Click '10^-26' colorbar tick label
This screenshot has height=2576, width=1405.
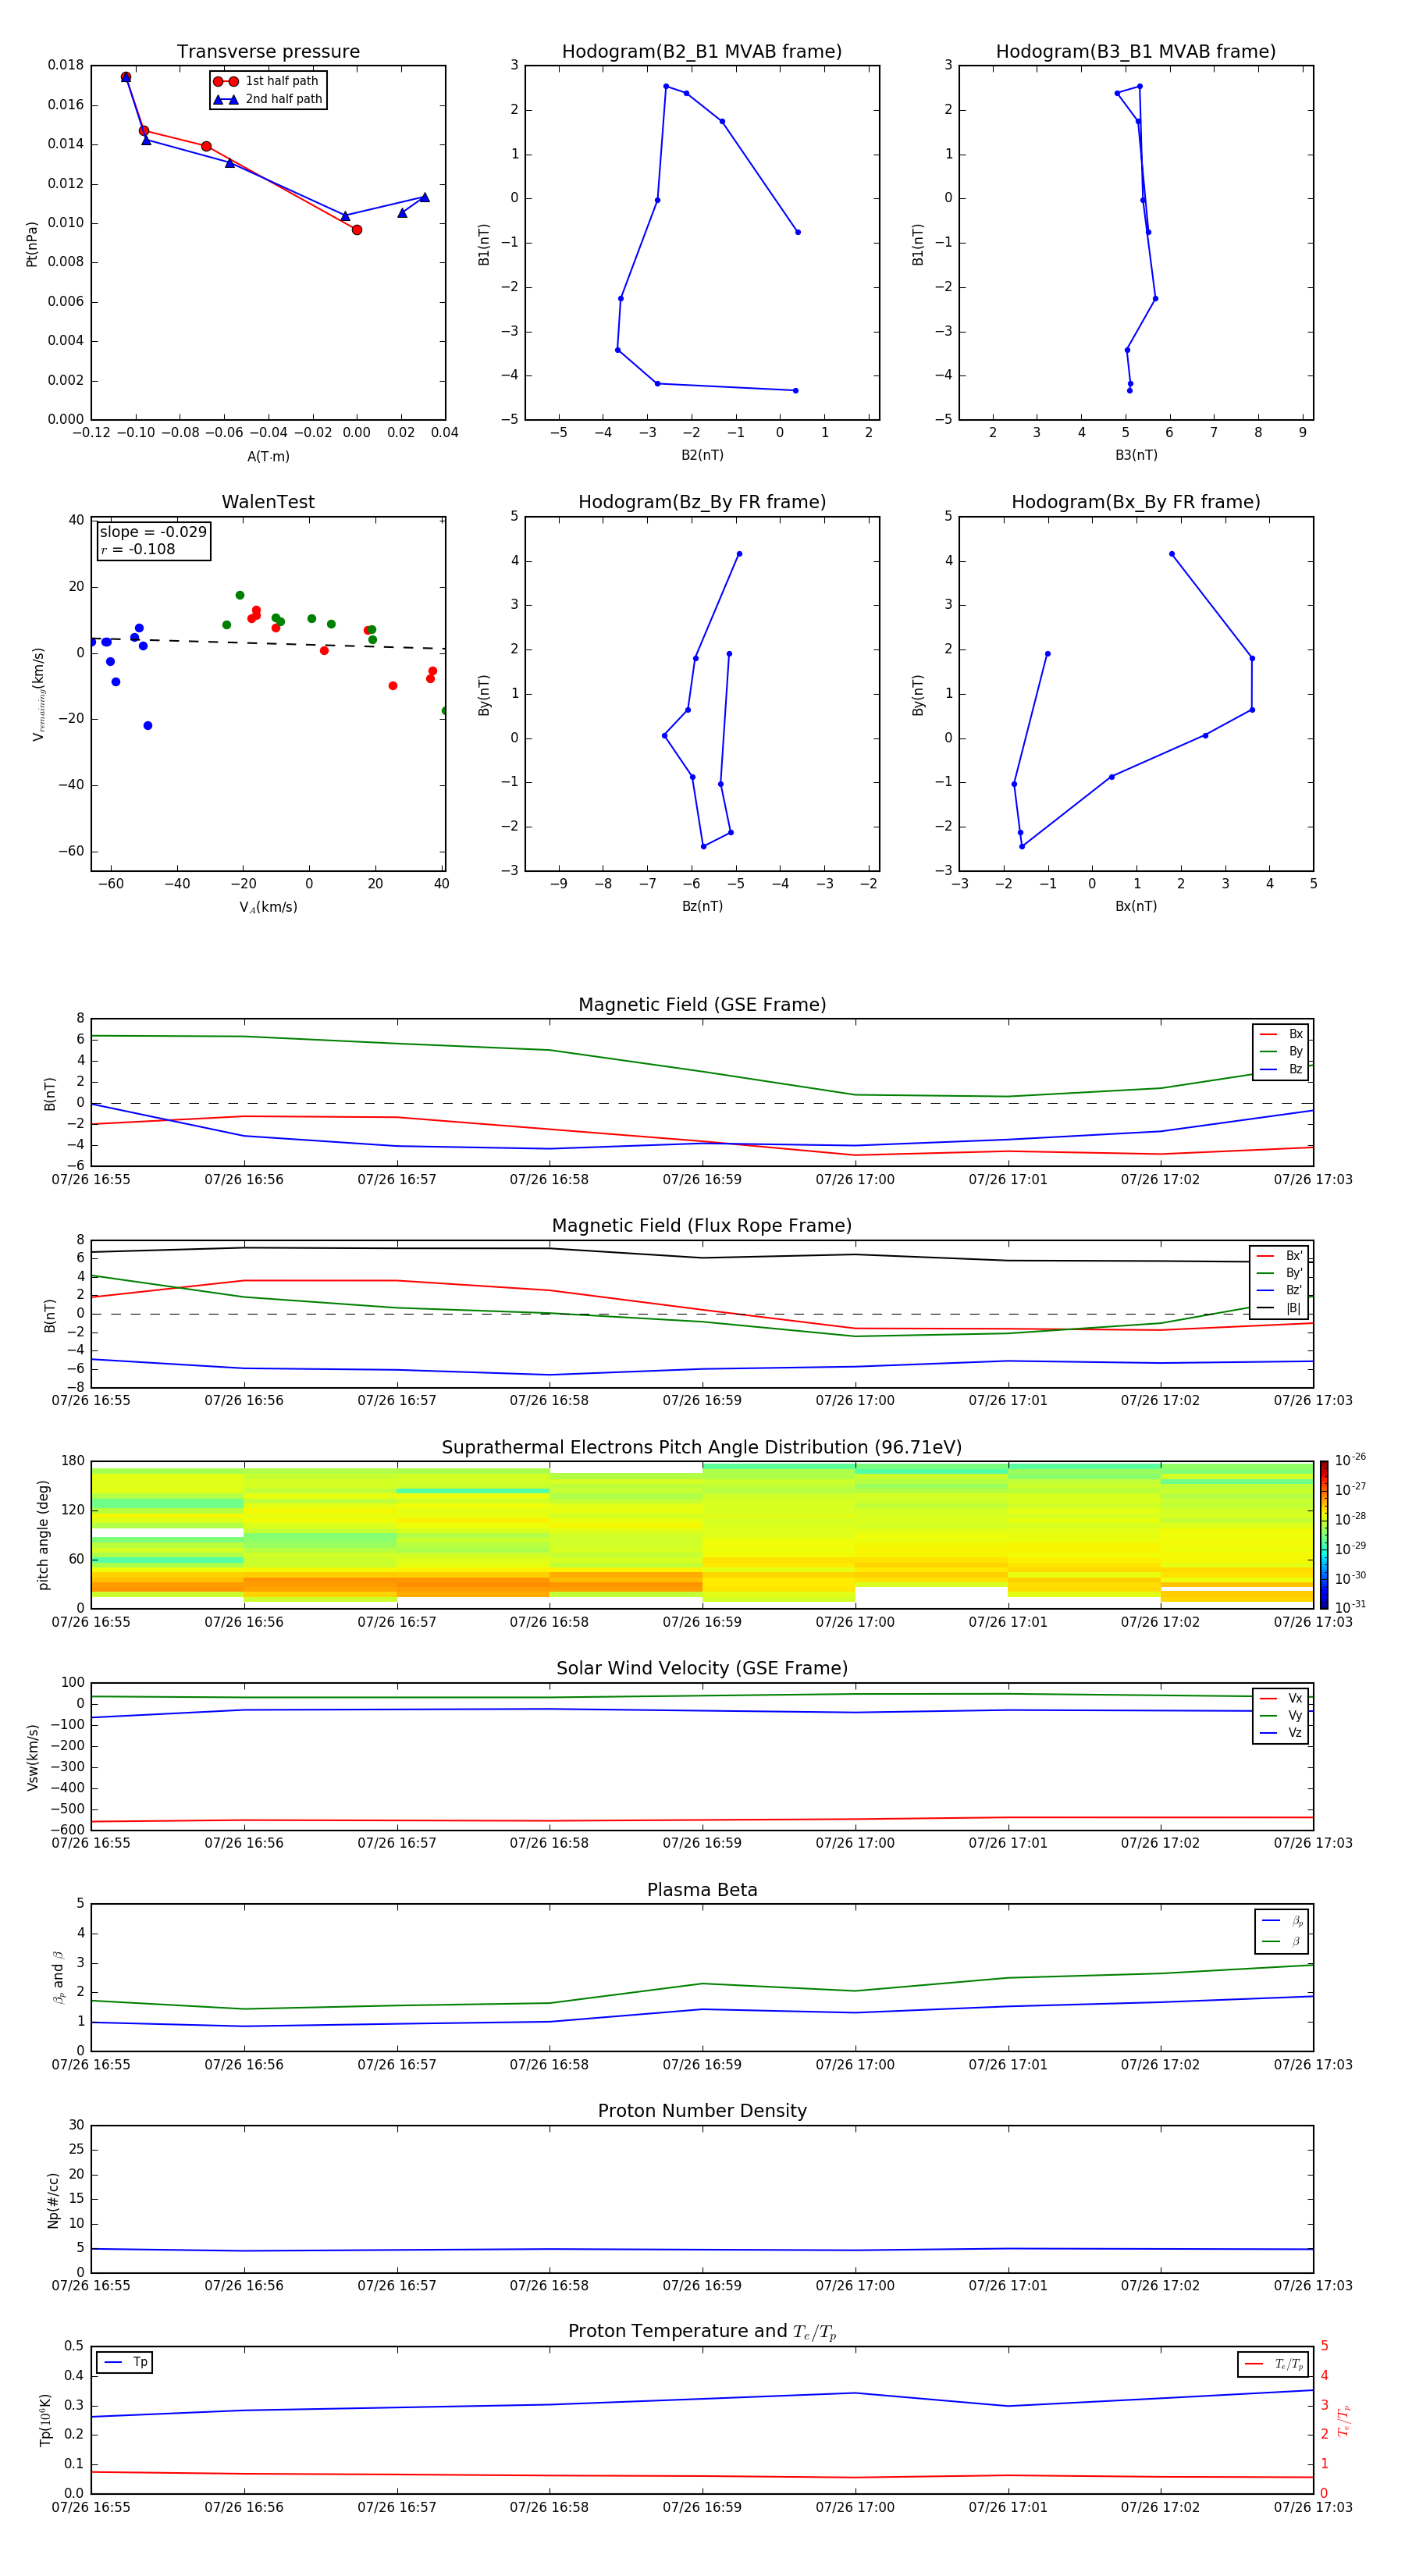point(1350,1460)
